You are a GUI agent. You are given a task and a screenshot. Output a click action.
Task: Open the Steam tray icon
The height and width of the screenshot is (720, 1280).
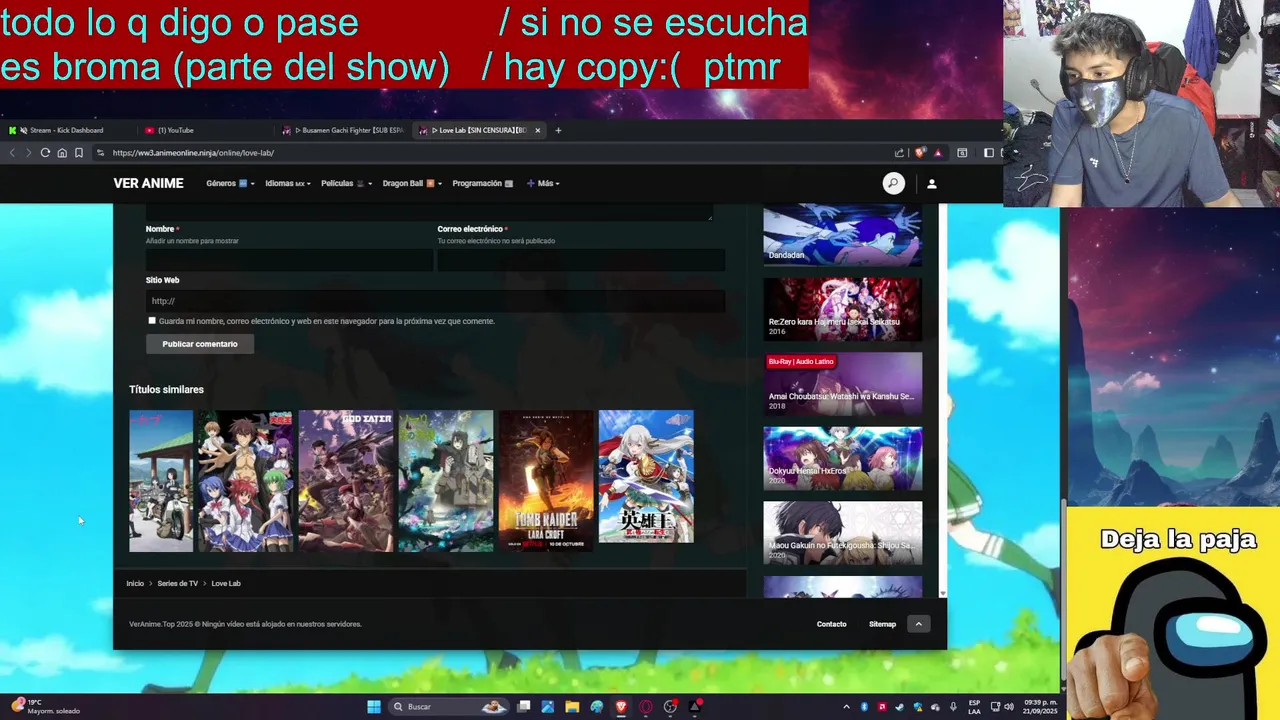900,707
